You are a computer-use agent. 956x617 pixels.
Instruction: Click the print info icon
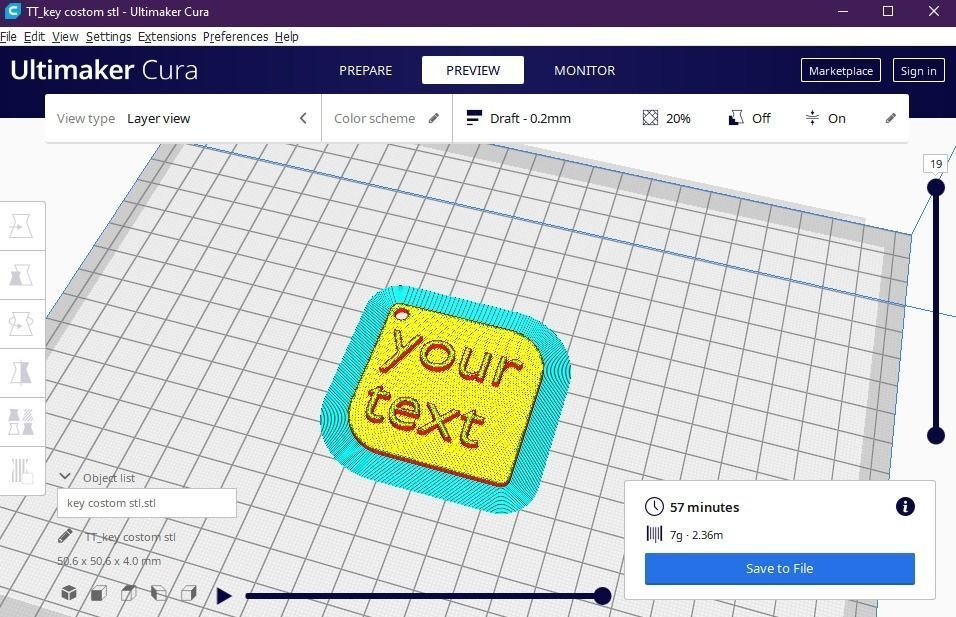tap(905, 506)
